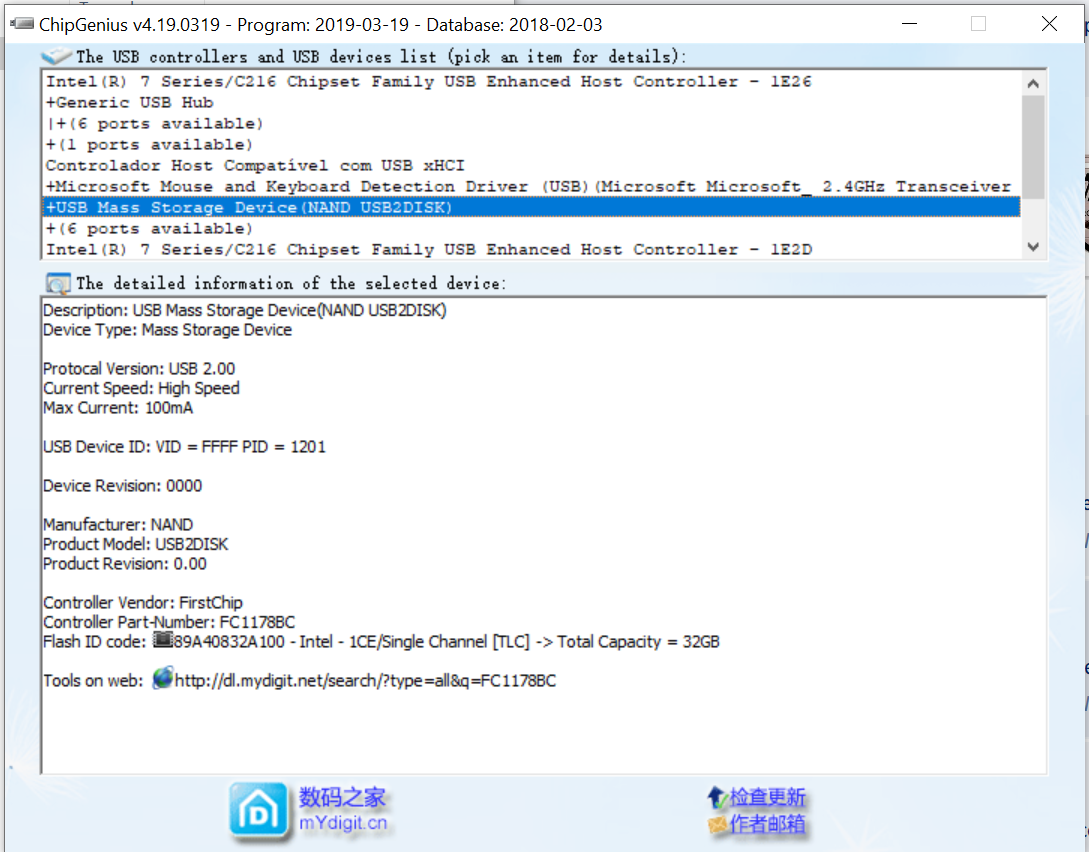Click the update arrow icon beside 检查更新

coord(717,797)
